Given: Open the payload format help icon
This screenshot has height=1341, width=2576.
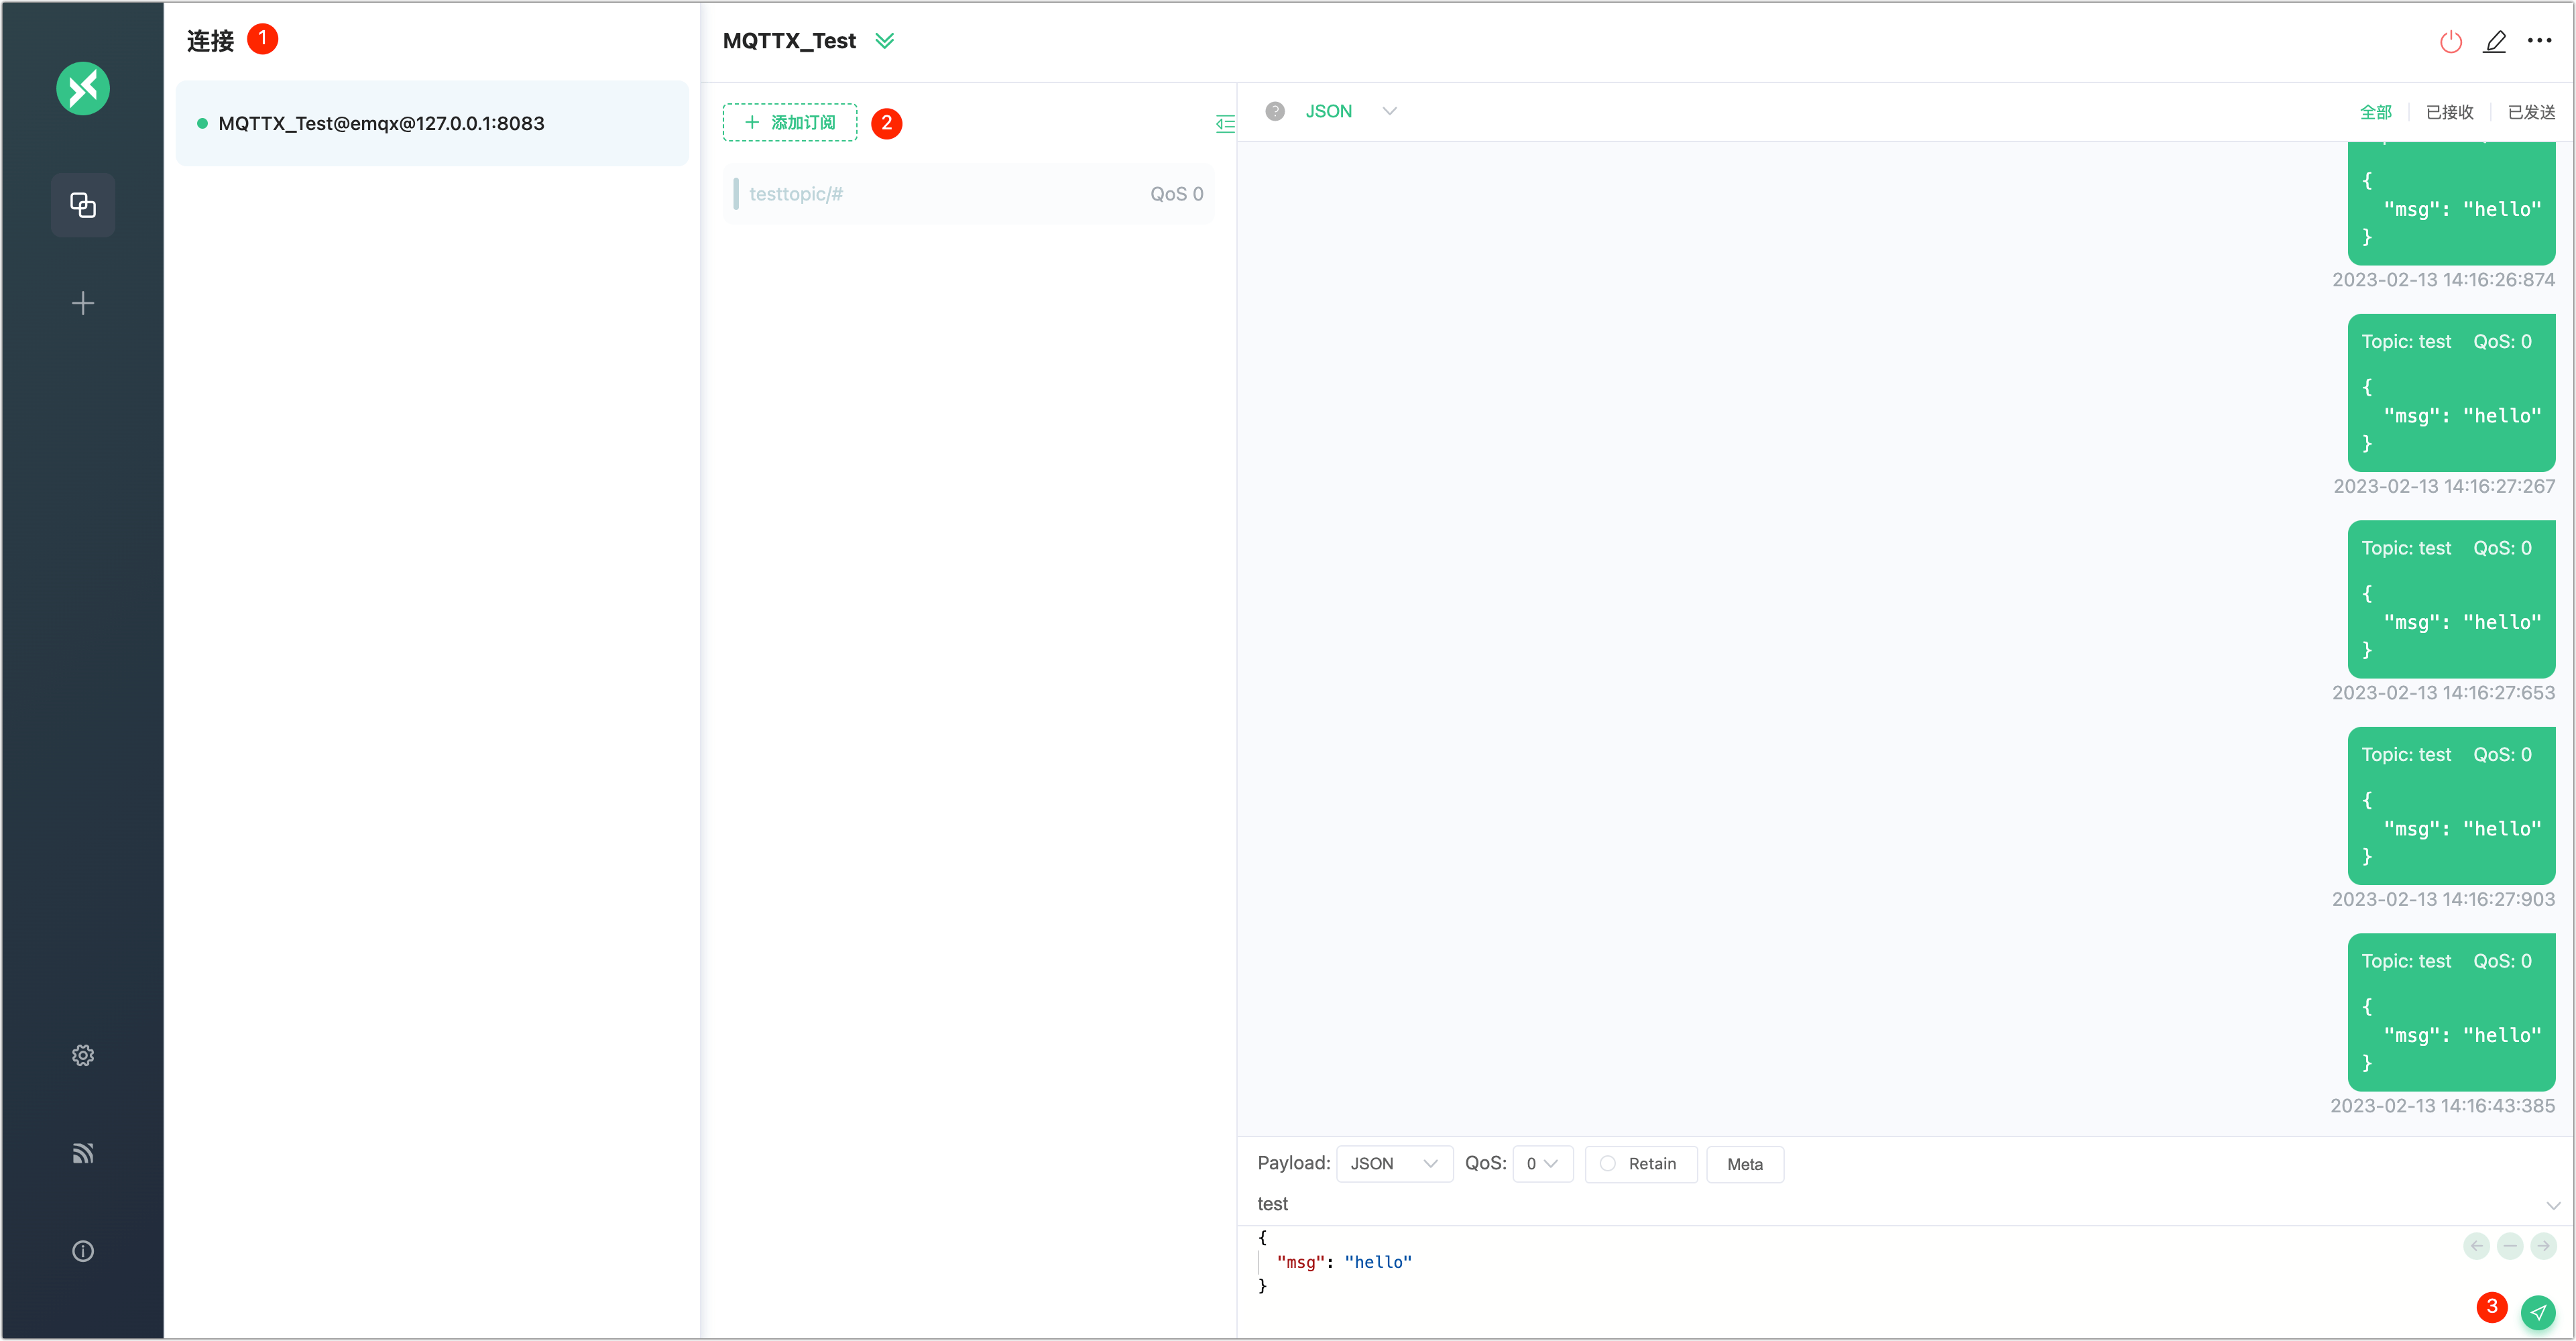Looking at the screenshot, I should coord(1275,111).
